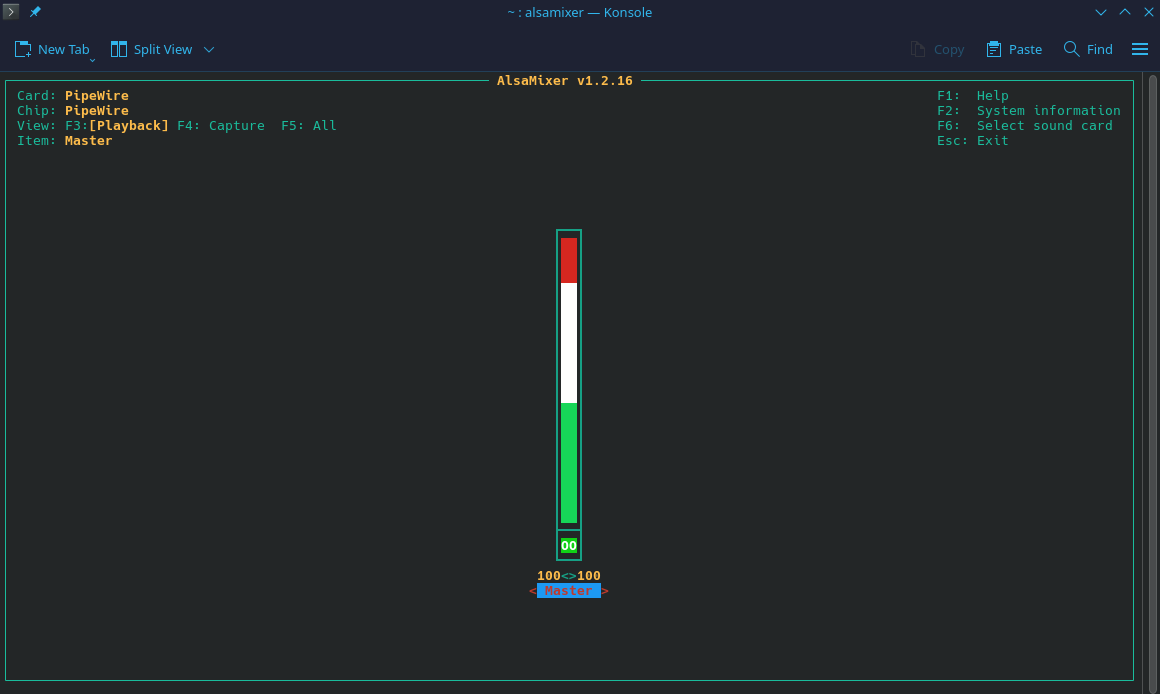Screen dimensions: 1160x694
Task: Select the Master channel label
Action: [569, 591]
